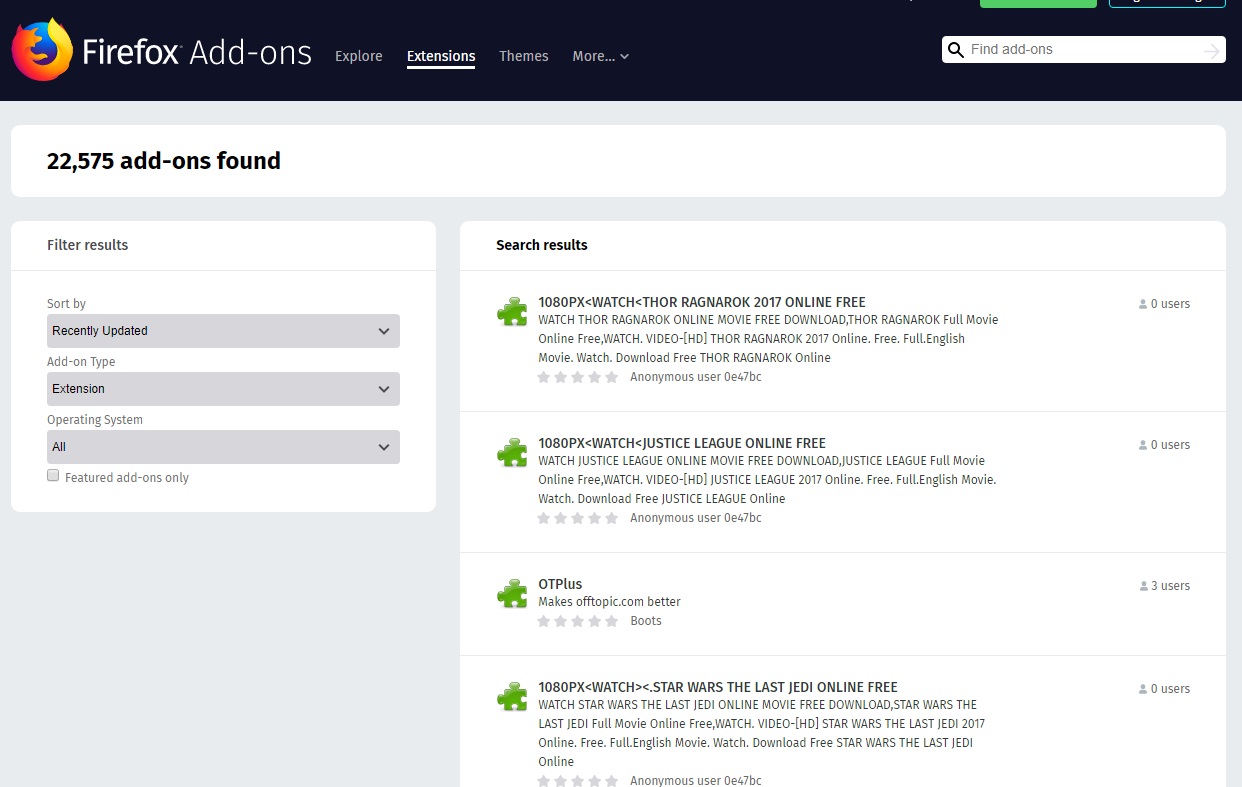Open the Operating System All dropdown

pyautogui.click(x=223, y=447)
